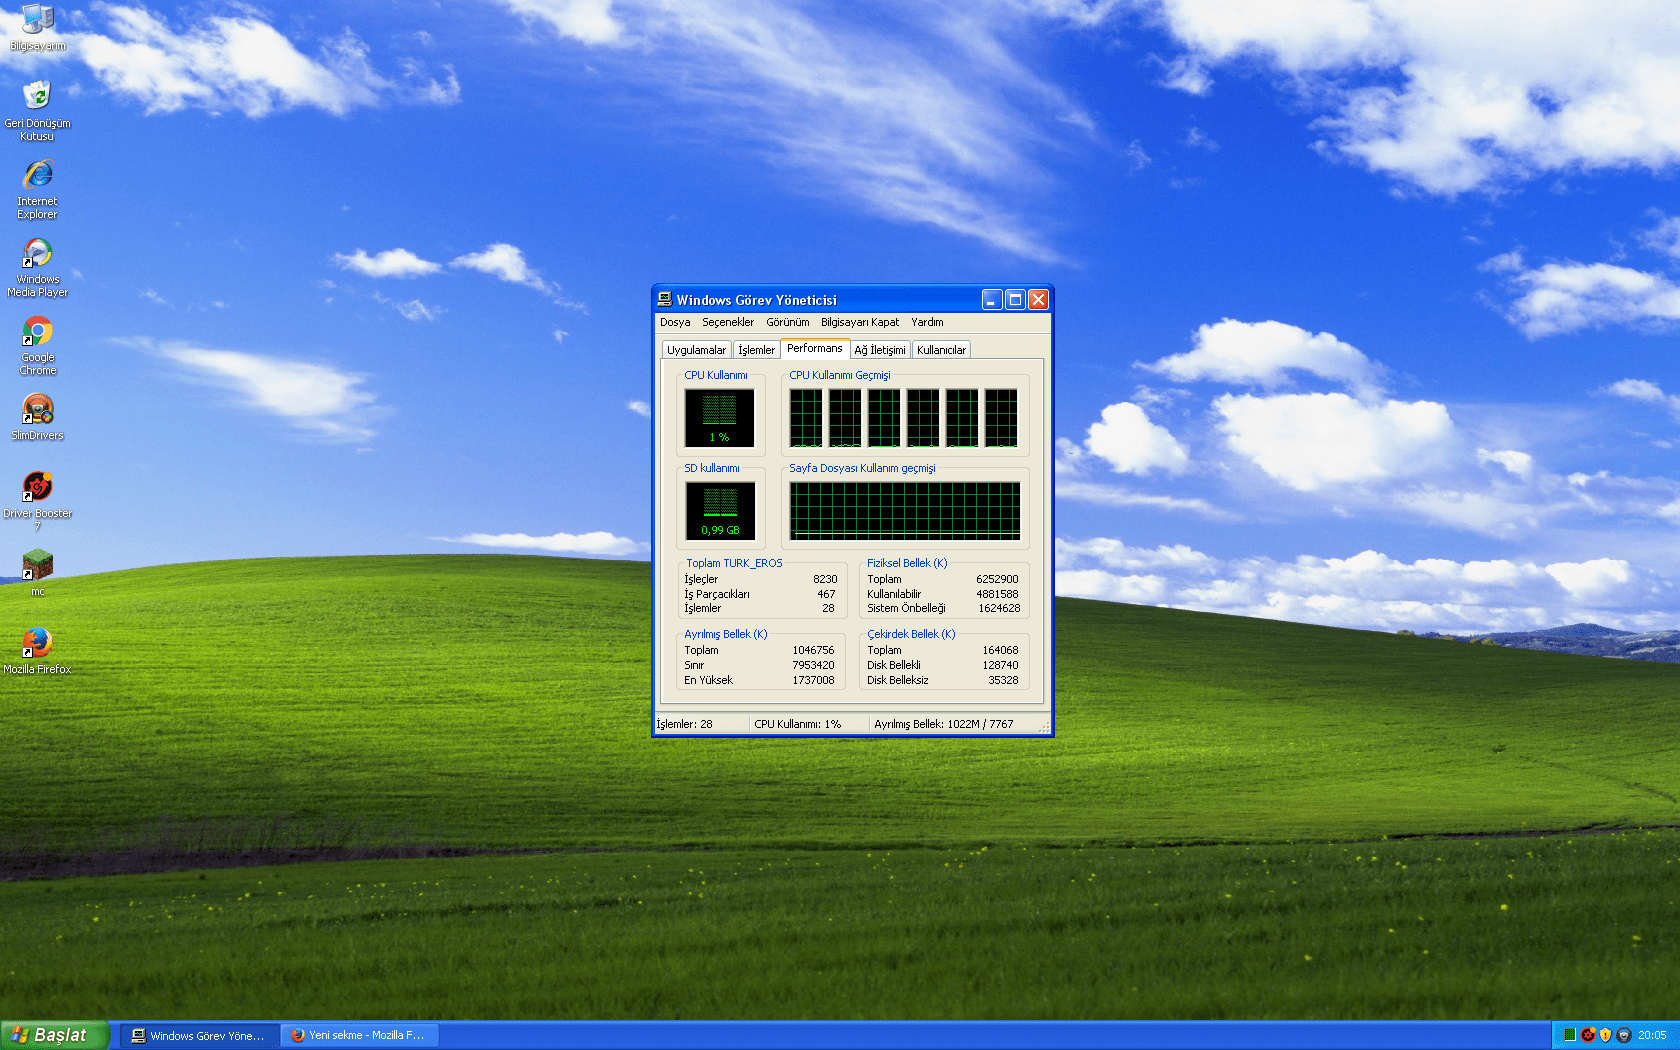The width and height of the screenshot is (1680, 1050).
Task: Select the Performans tab
Action: pos(814,348)
